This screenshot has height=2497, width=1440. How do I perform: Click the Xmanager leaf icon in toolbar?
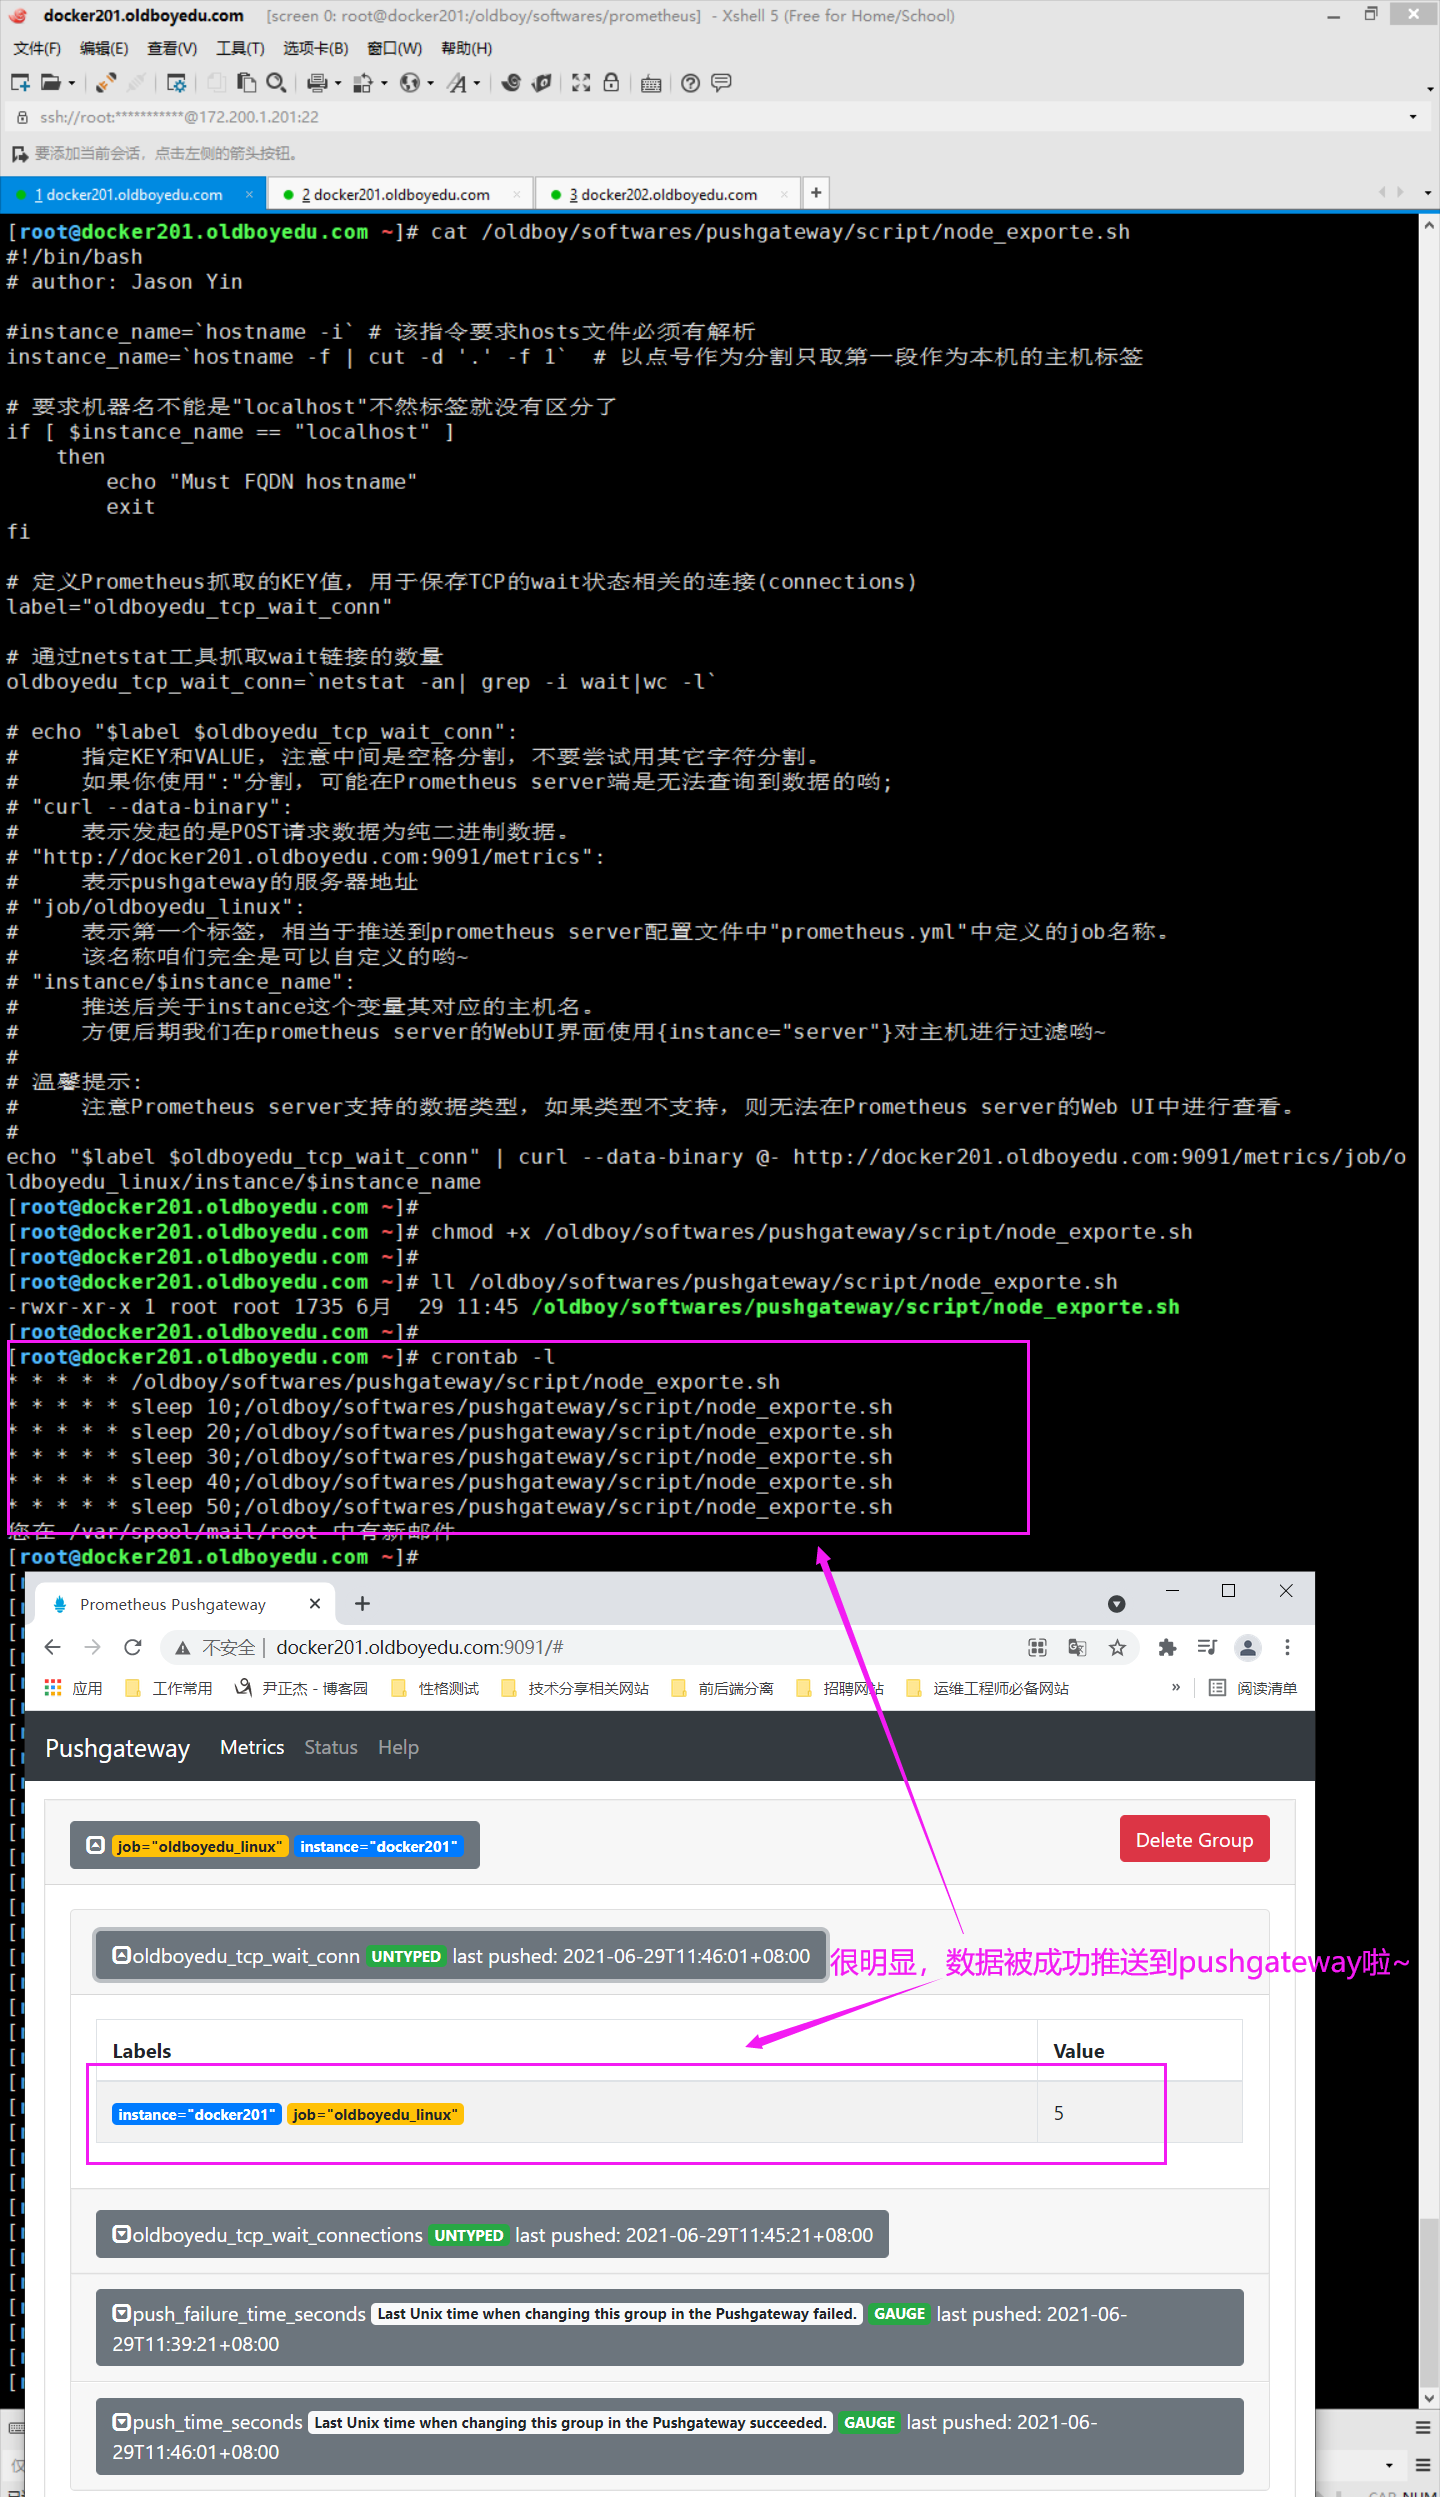coord(542,83)
